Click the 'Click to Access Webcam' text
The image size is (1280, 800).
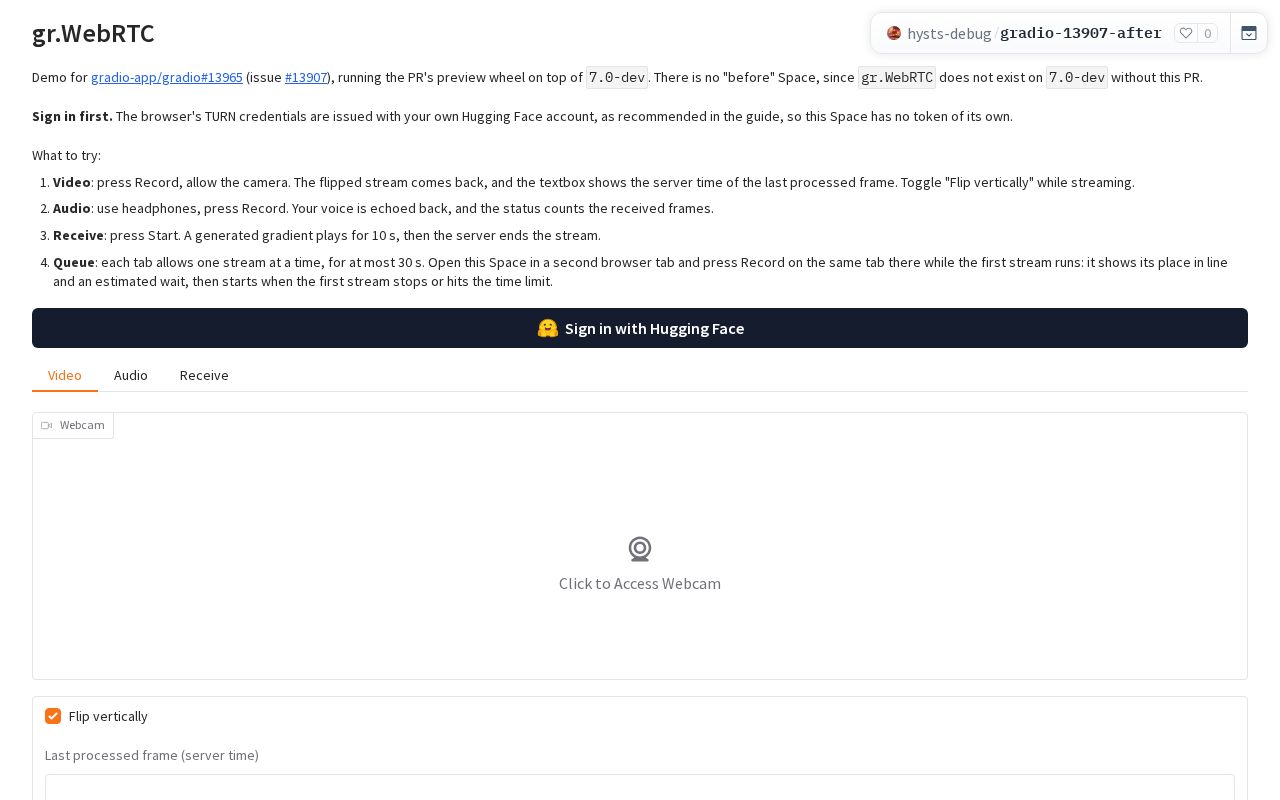640,583
